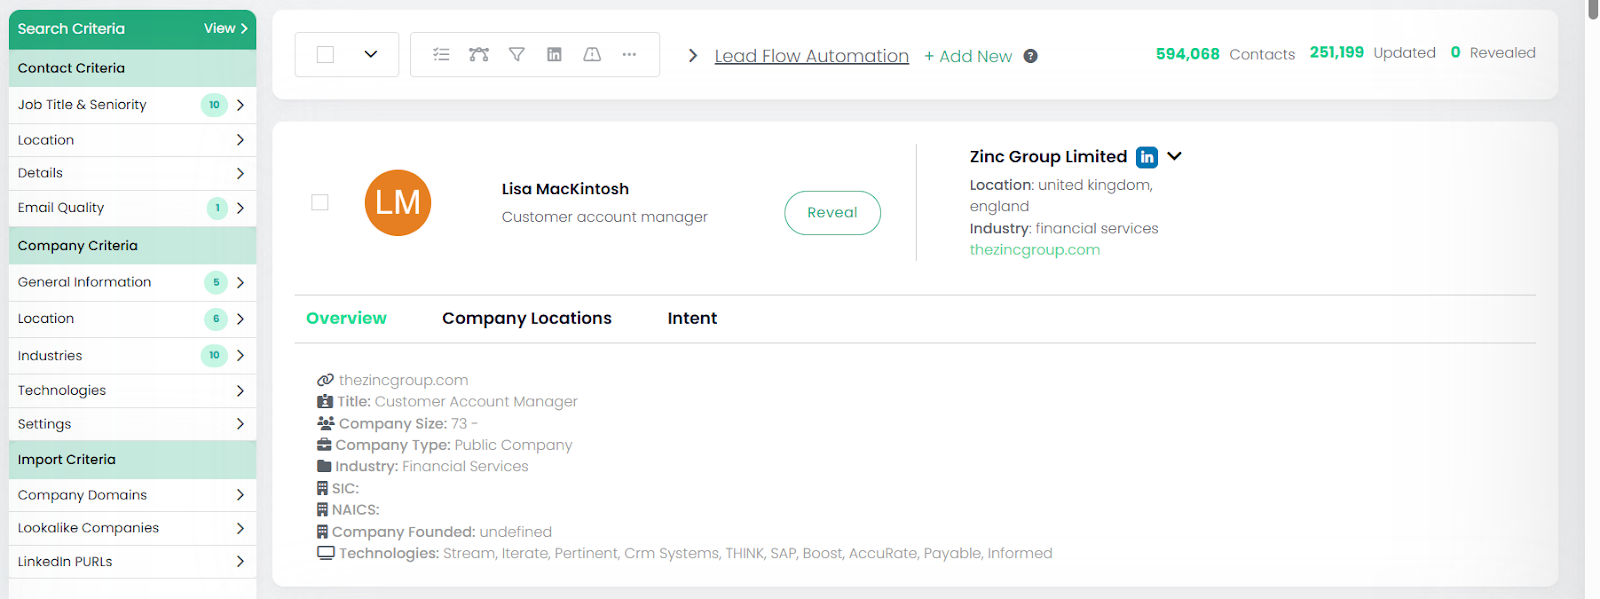Click the bezier curve icon in the toolbar
Screen dimensions: 1600x599
click(479, 55)
